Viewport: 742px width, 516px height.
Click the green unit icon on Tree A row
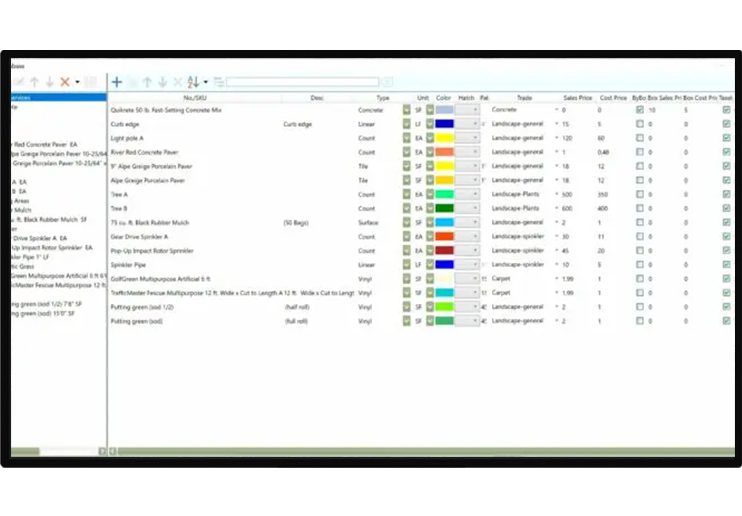pyautogui.click(x=430, y=194)
